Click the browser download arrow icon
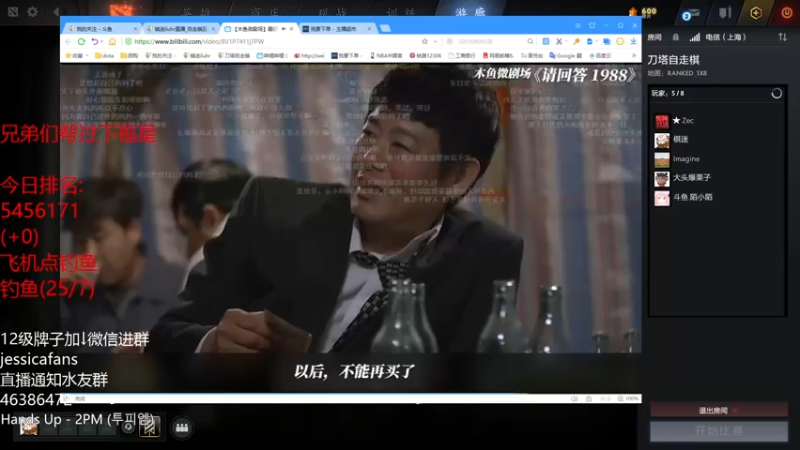The image size is (800, 450). pos(633,41)
